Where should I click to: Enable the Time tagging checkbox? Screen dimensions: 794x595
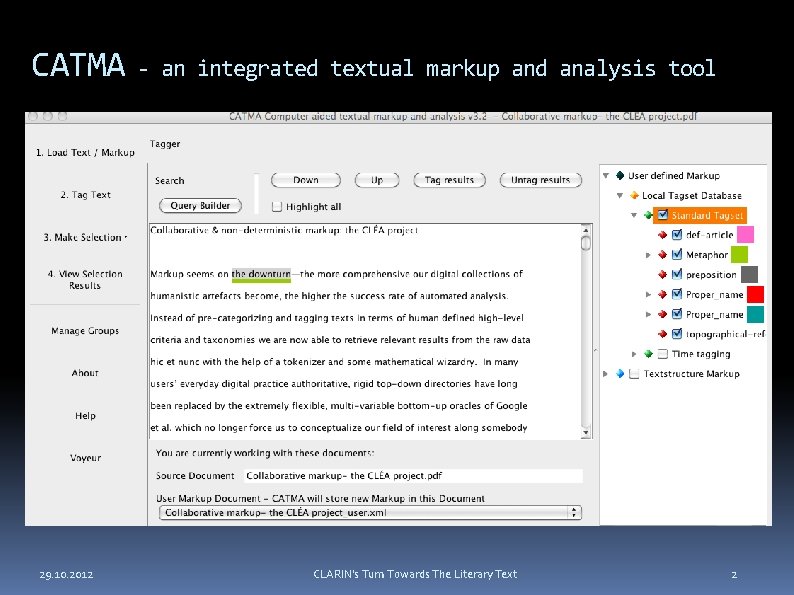tap(663, 354)
